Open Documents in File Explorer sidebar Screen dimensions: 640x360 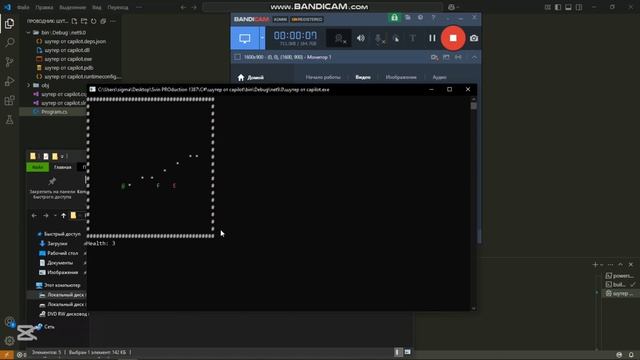(x=56, y=263)
